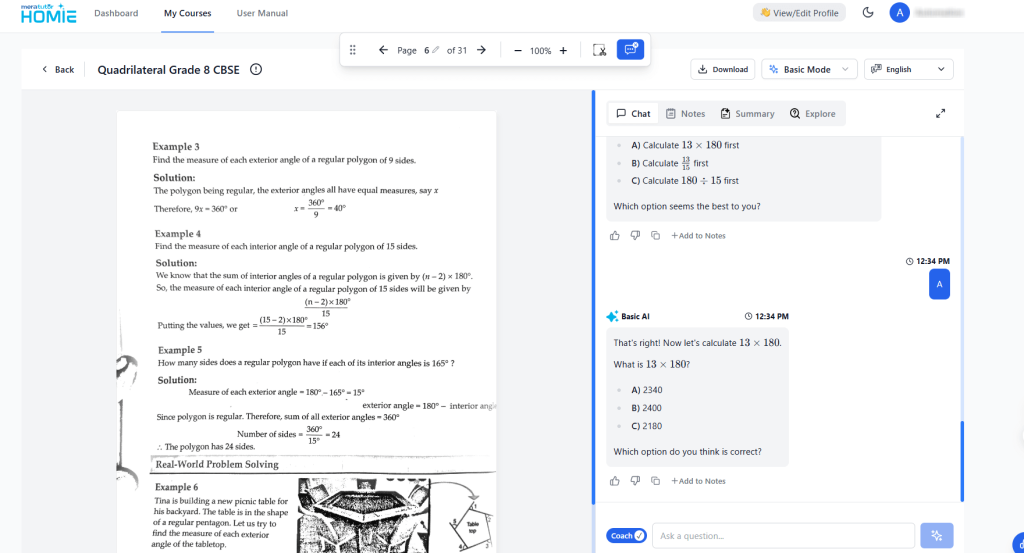Click Example 5 heading in document
The height and width of the screenshot is (553, 1024).
click(180, 349)
